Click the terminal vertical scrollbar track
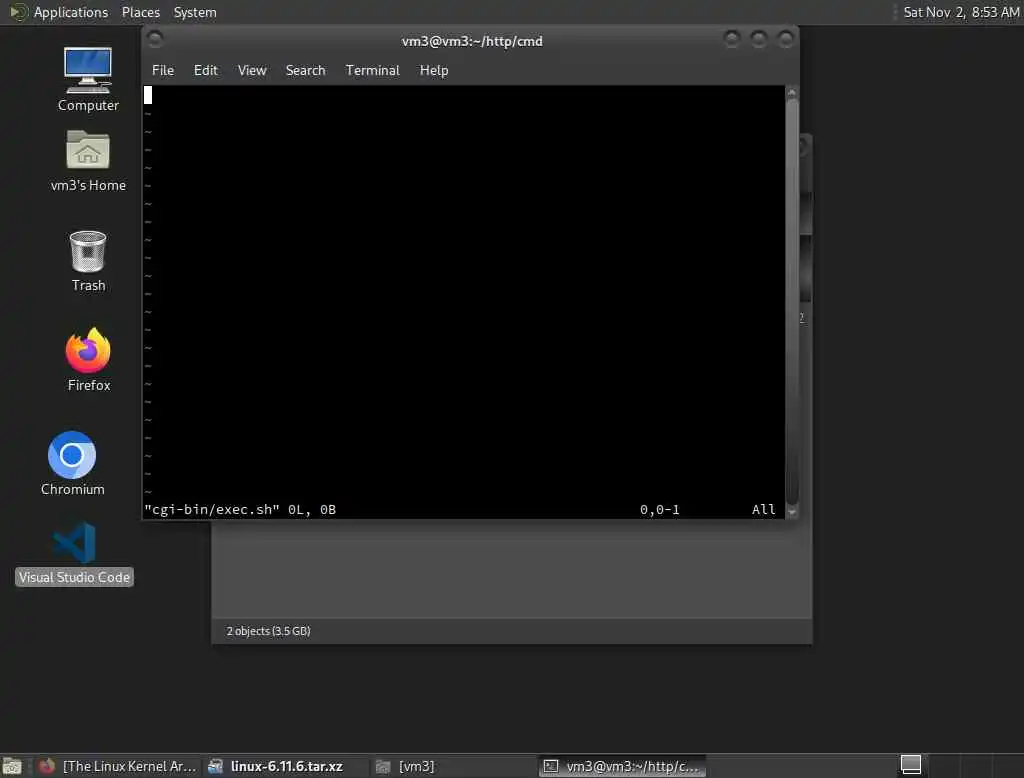The height and width of the screenshot is (778, 1024). [792, 302]
